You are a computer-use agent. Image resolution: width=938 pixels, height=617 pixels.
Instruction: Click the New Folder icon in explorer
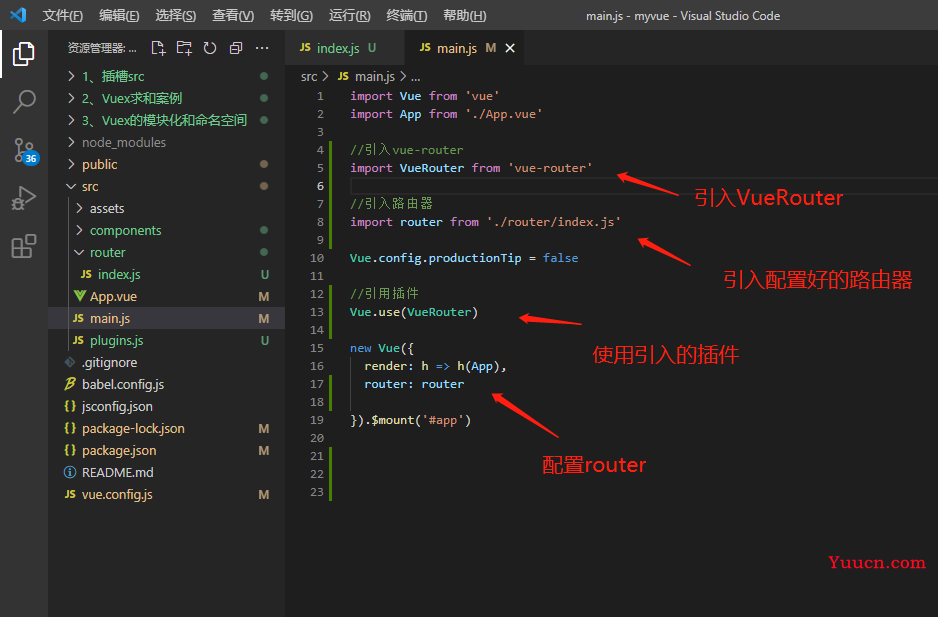click(x=184, y=48)
